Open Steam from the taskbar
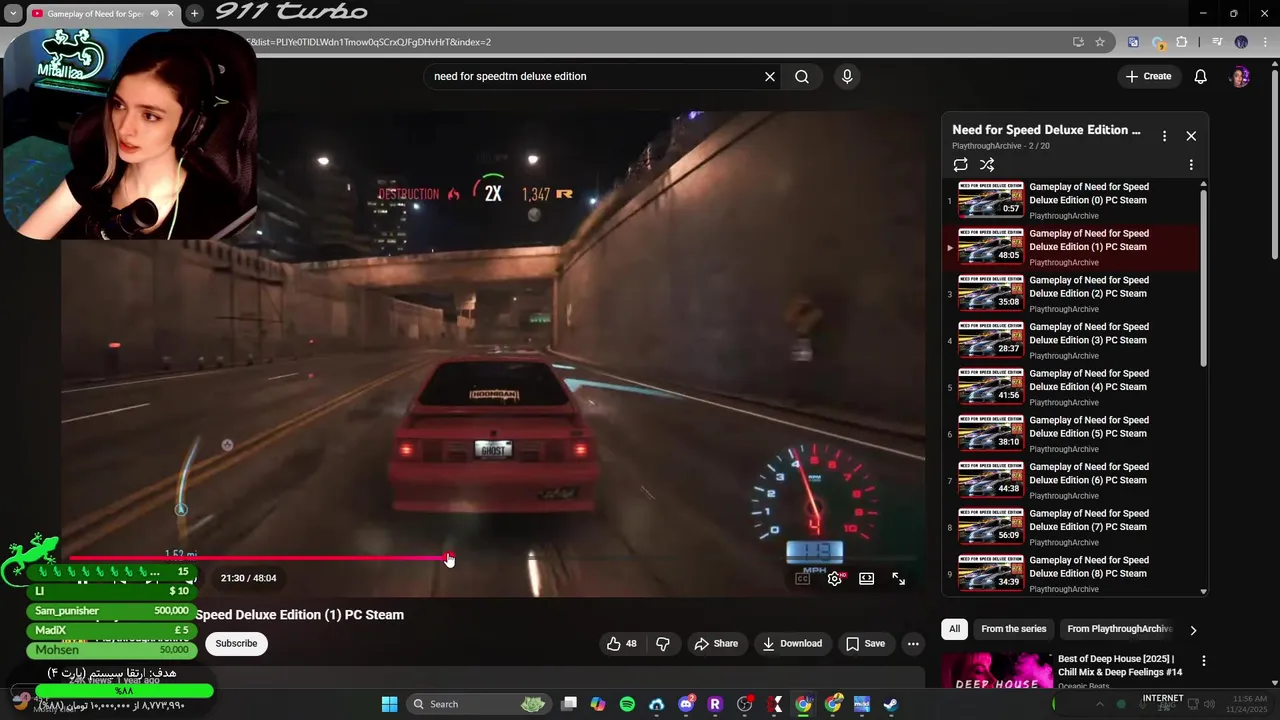Viewport: 1280px width, 720px height. (x=890, y=704)
